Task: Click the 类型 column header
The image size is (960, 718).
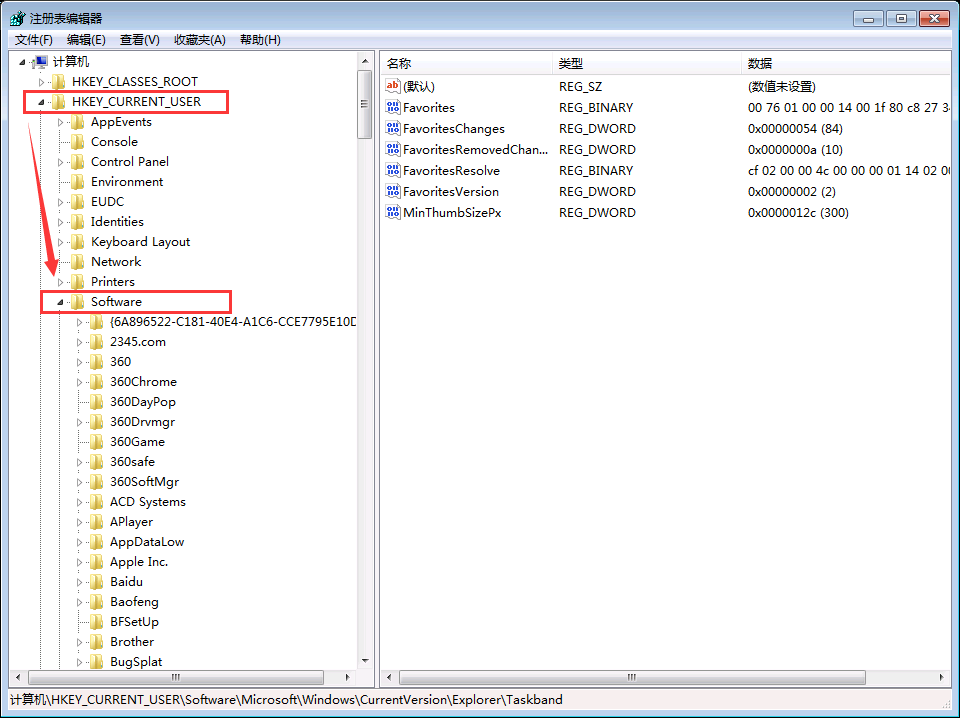Action: pyautogui.click(x=571, y=64)
